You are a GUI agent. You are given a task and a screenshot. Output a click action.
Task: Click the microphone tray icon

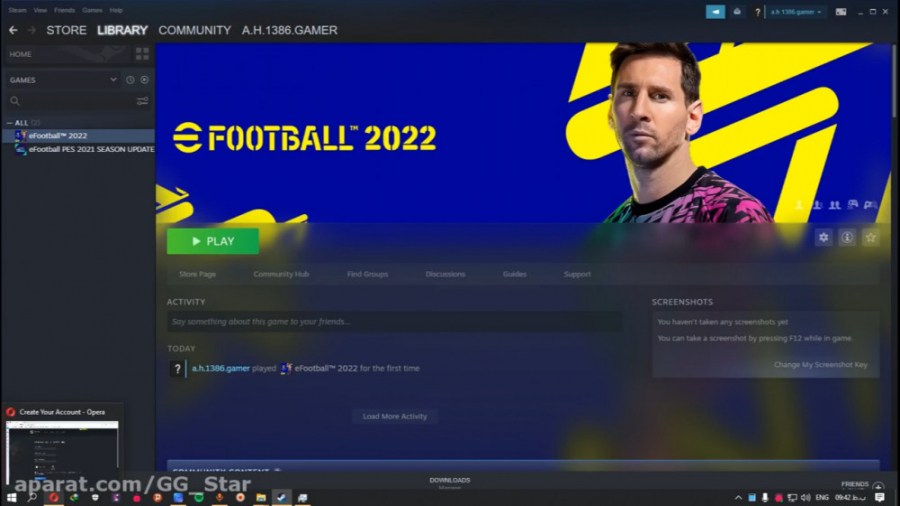pyautogui.click(x=765, y=497)
